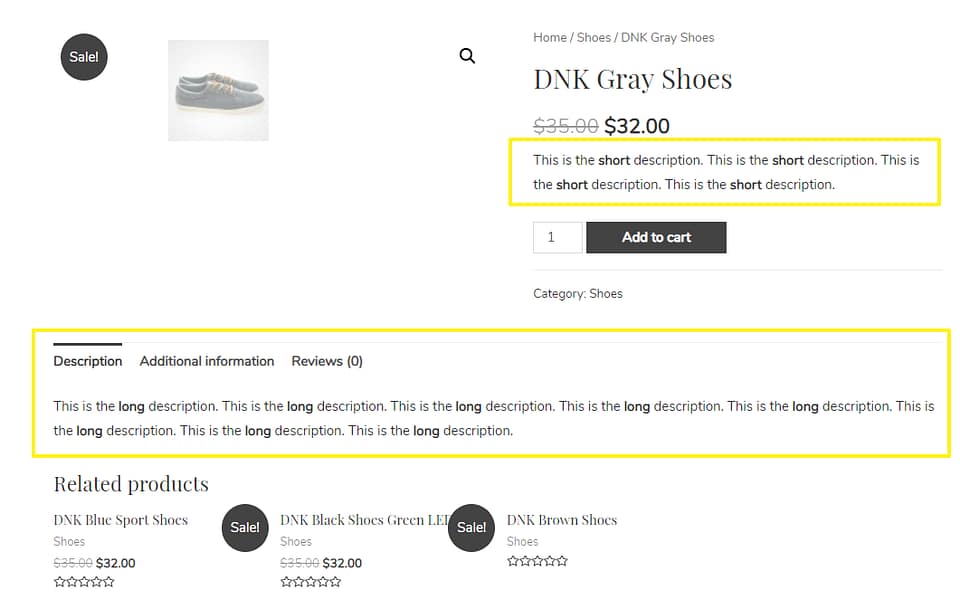Click the star rating under DNK Blue Sport Shoes
The height and width of the screenshot is (600, 960).
click(x=84, y=581)
